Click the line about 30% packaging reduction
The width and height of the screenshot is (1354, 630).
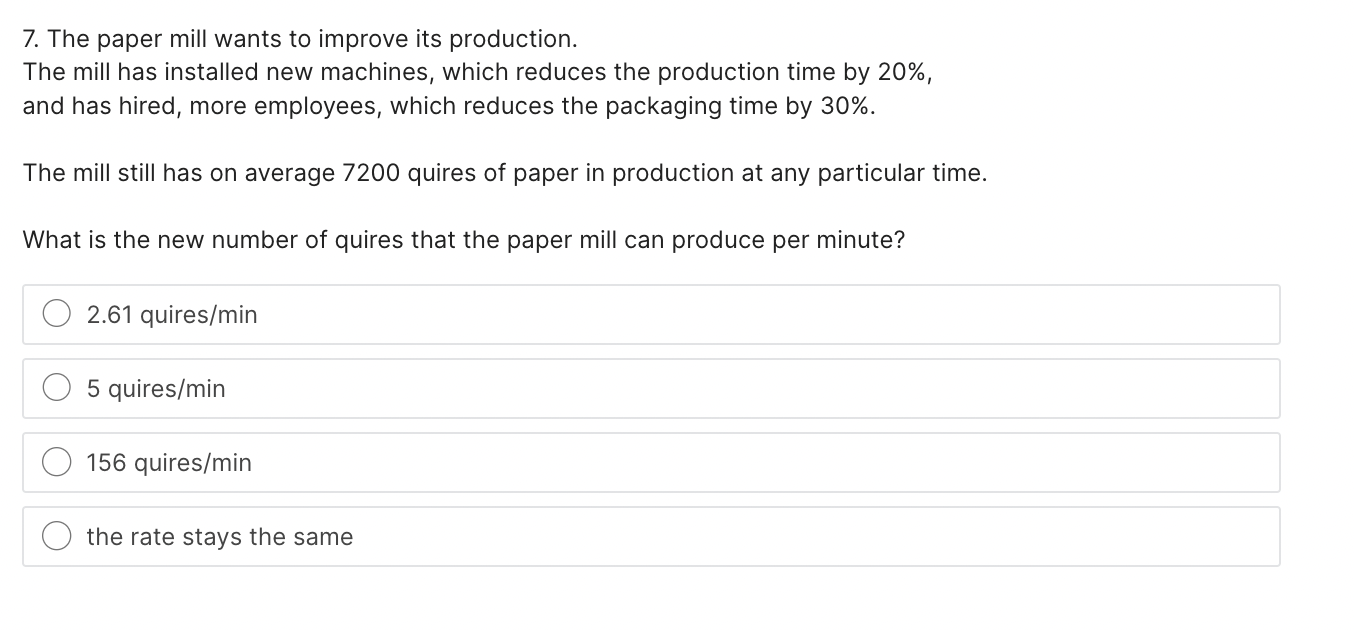448,105
